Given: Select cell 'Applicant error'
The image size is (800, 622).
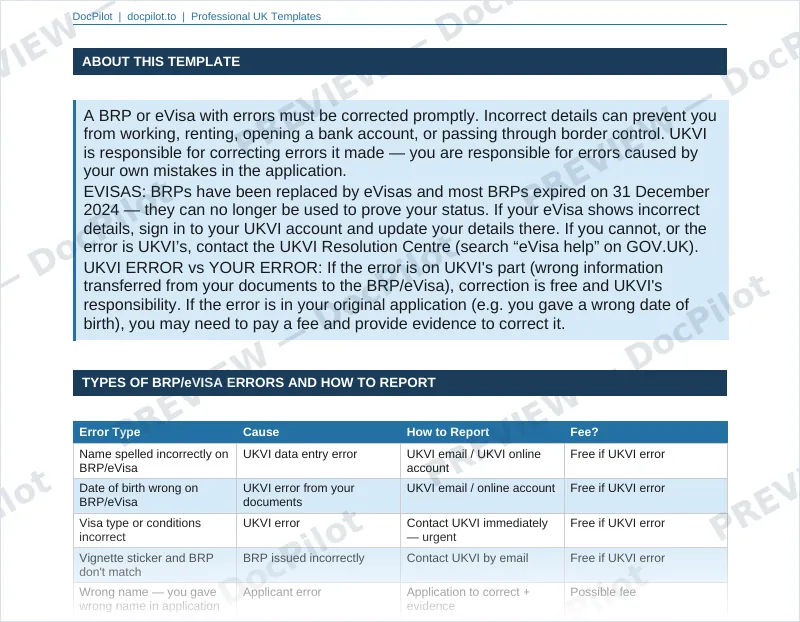Looking at the screenshot, I should coord(318,599).
